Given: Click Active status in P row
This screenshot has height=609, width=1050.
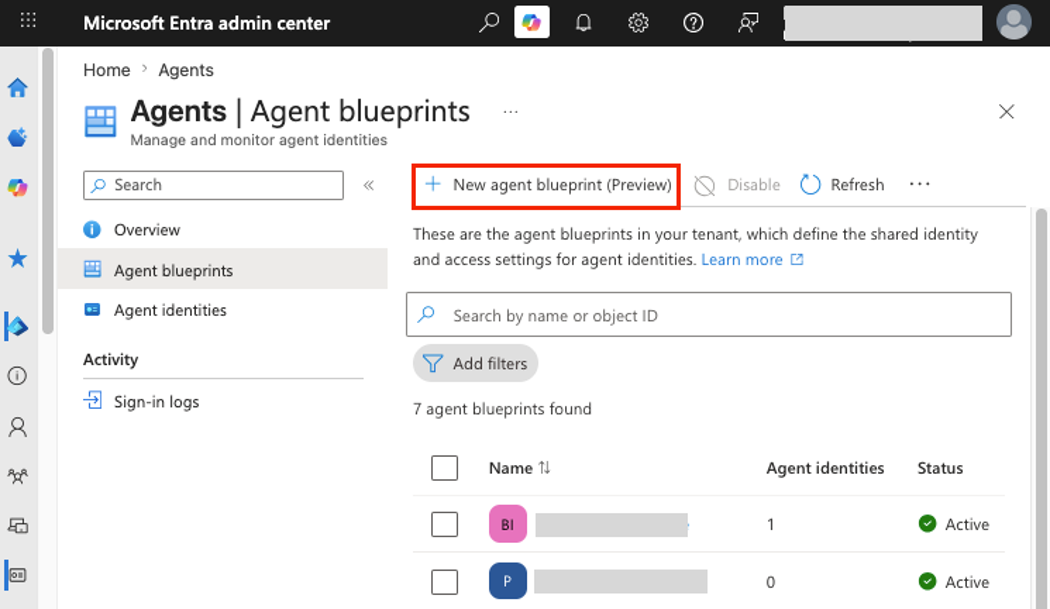Looking at the screenshot, I should point(954,582).
